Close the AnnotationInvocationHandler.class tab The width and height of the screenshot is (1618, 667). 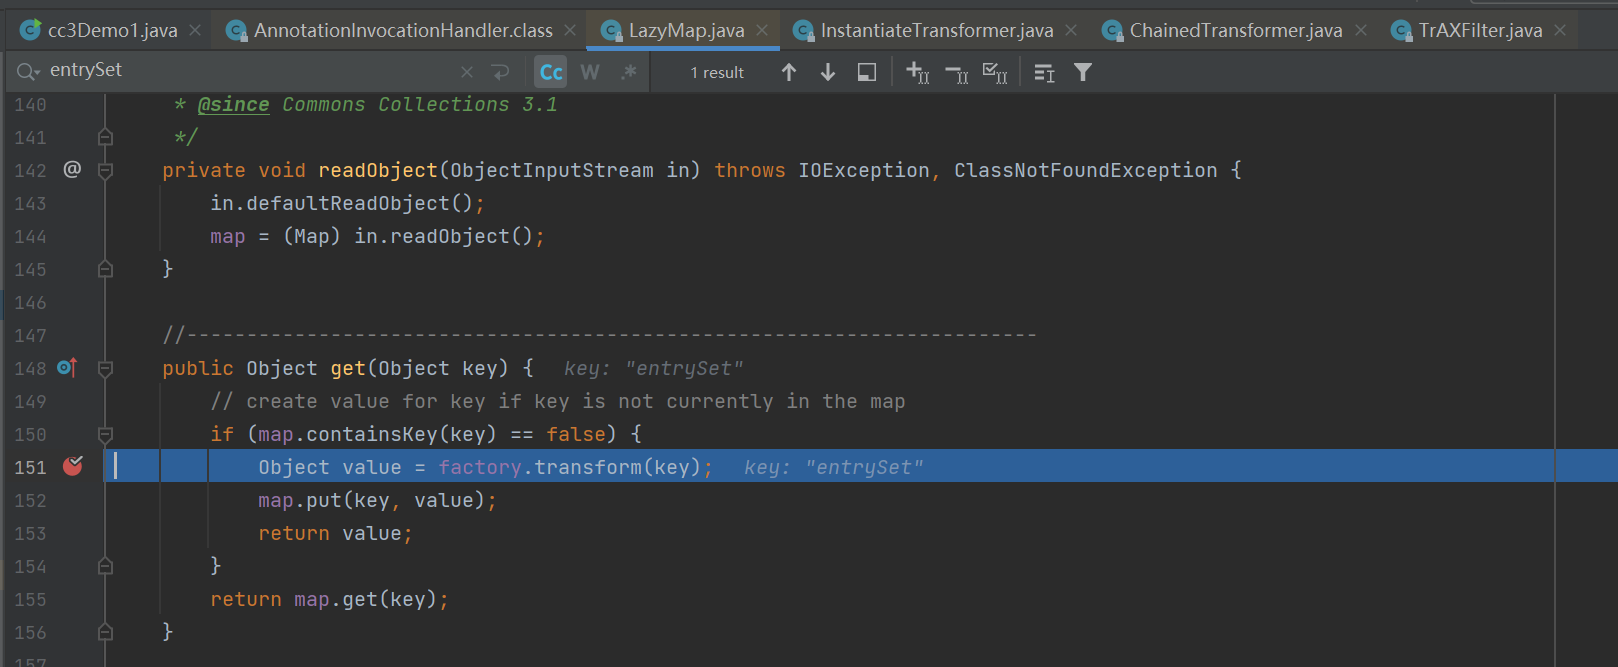[x=570, y=31]
